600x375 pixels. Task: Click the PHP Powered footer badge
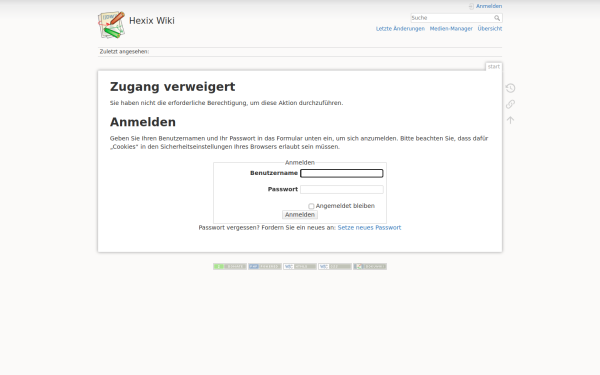coord(265,266)
